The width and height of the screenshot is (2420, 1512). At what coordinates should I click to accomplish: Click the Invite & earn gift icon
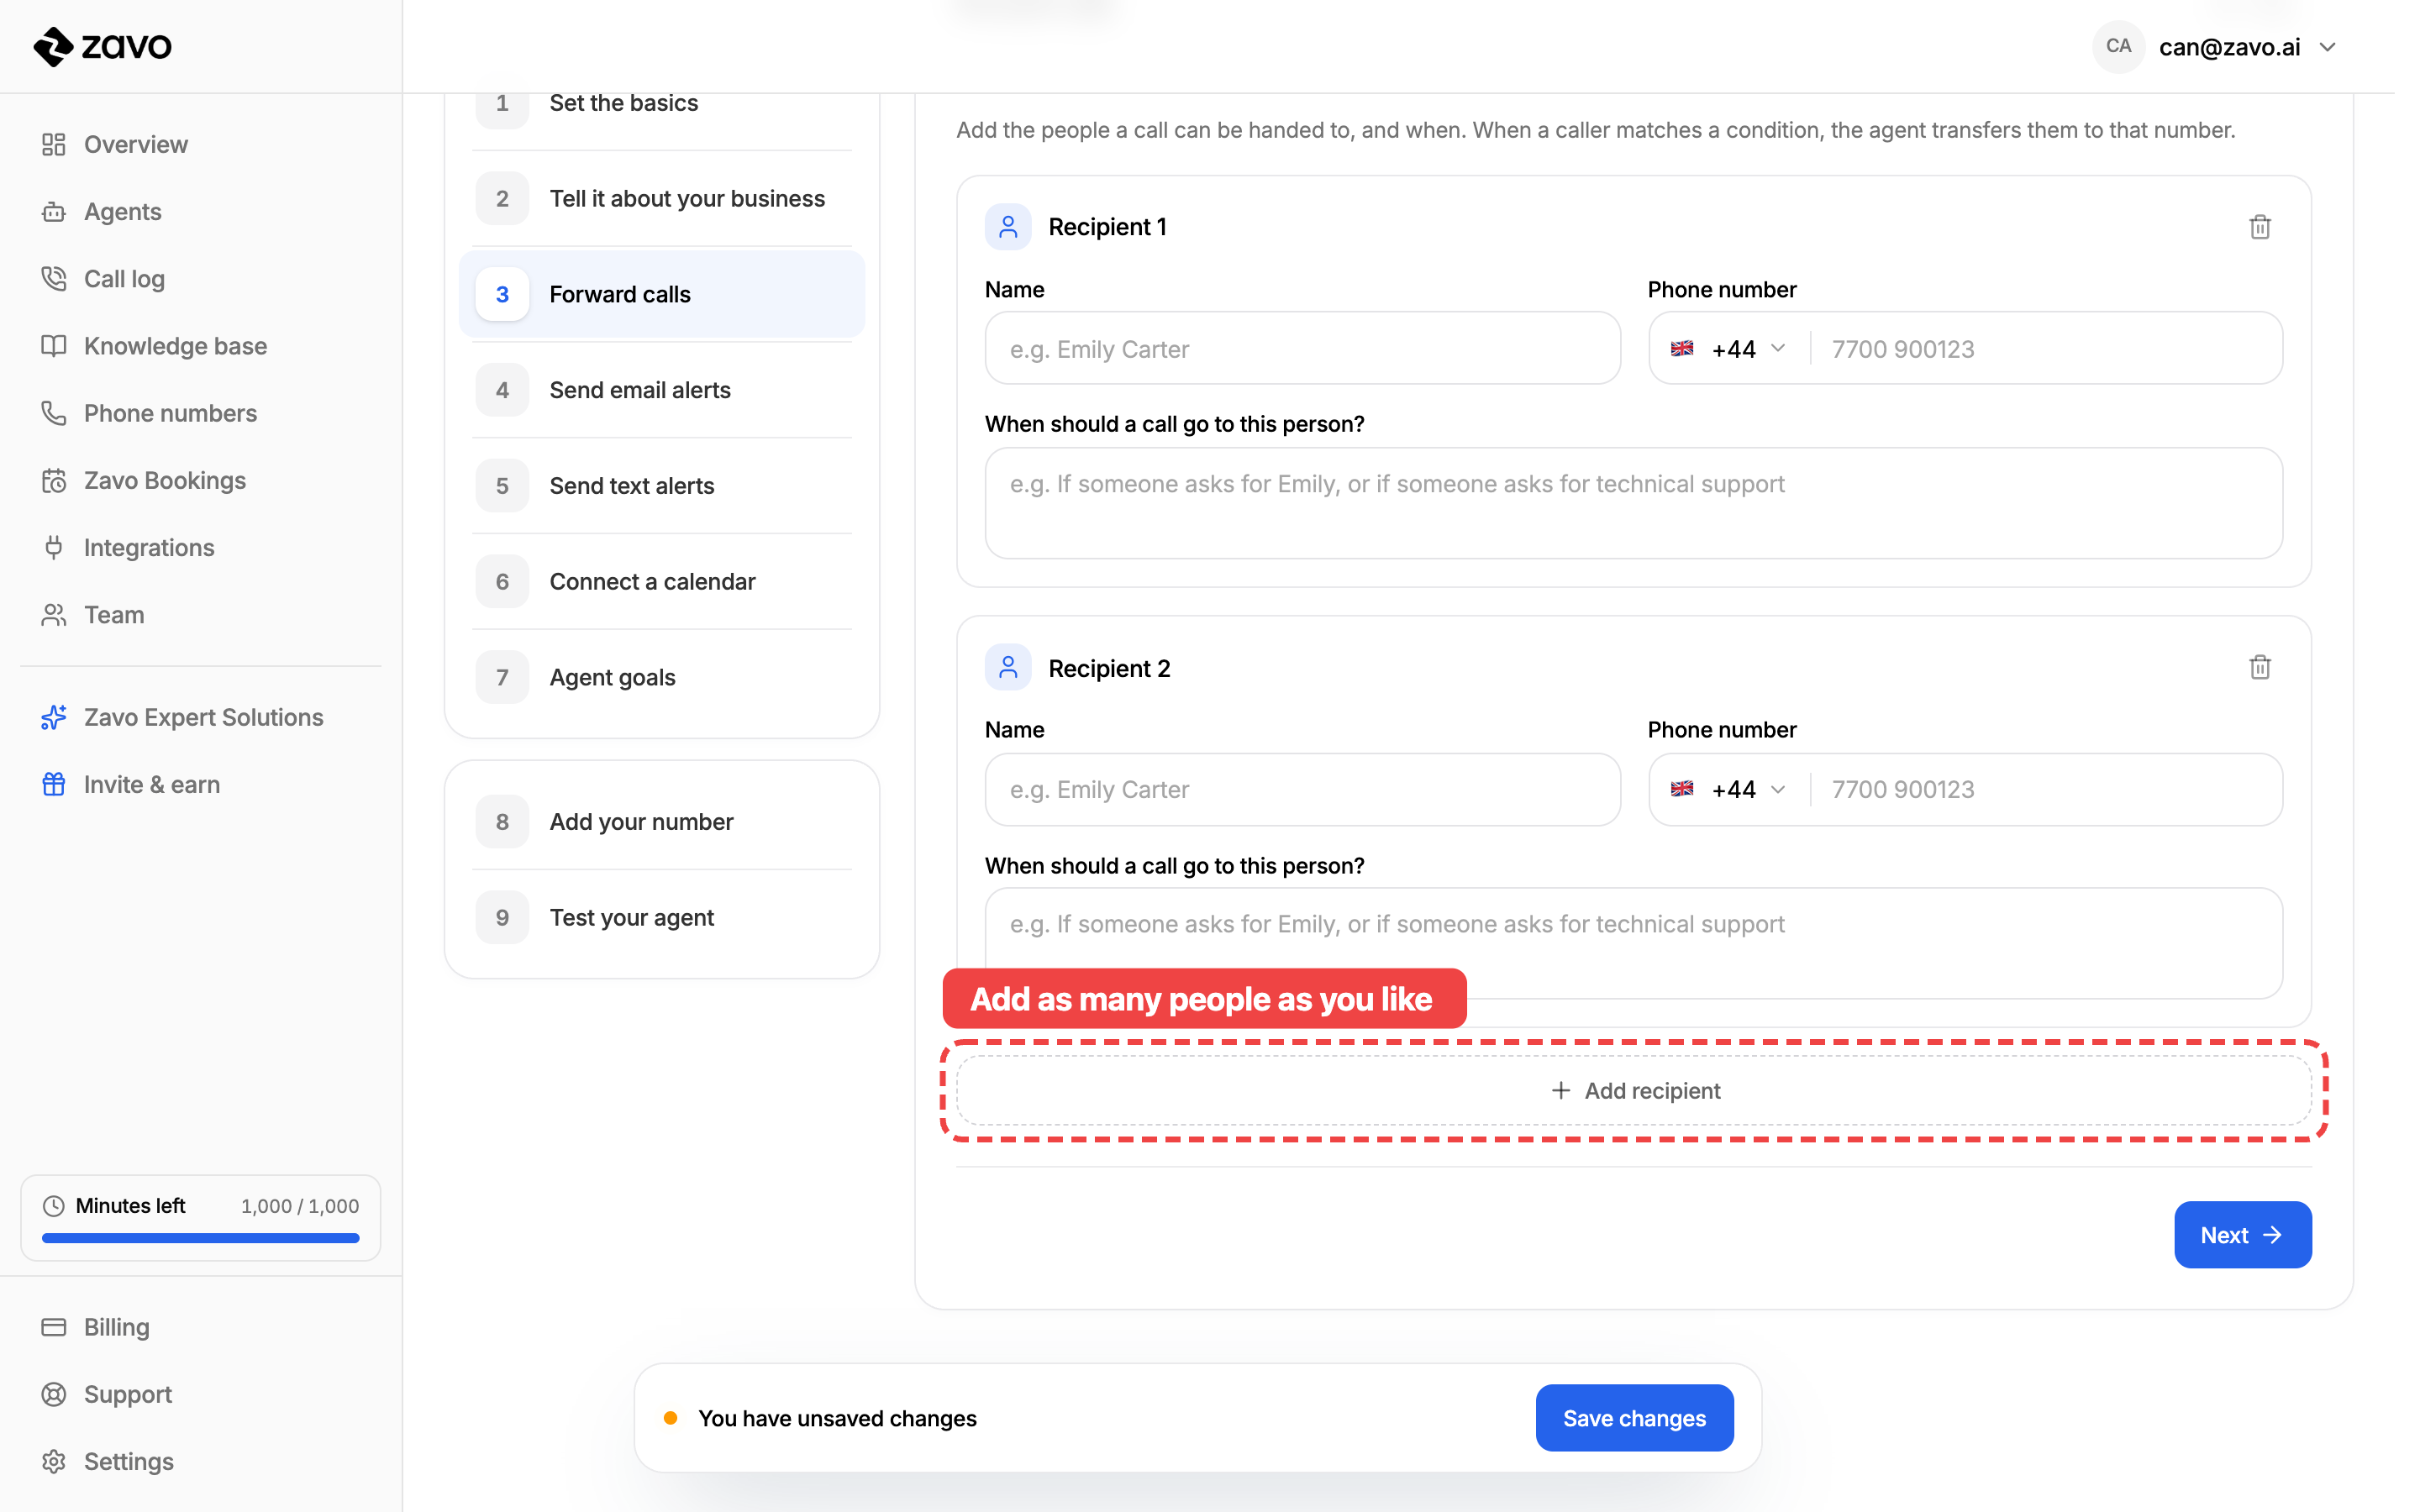(54, 784)
